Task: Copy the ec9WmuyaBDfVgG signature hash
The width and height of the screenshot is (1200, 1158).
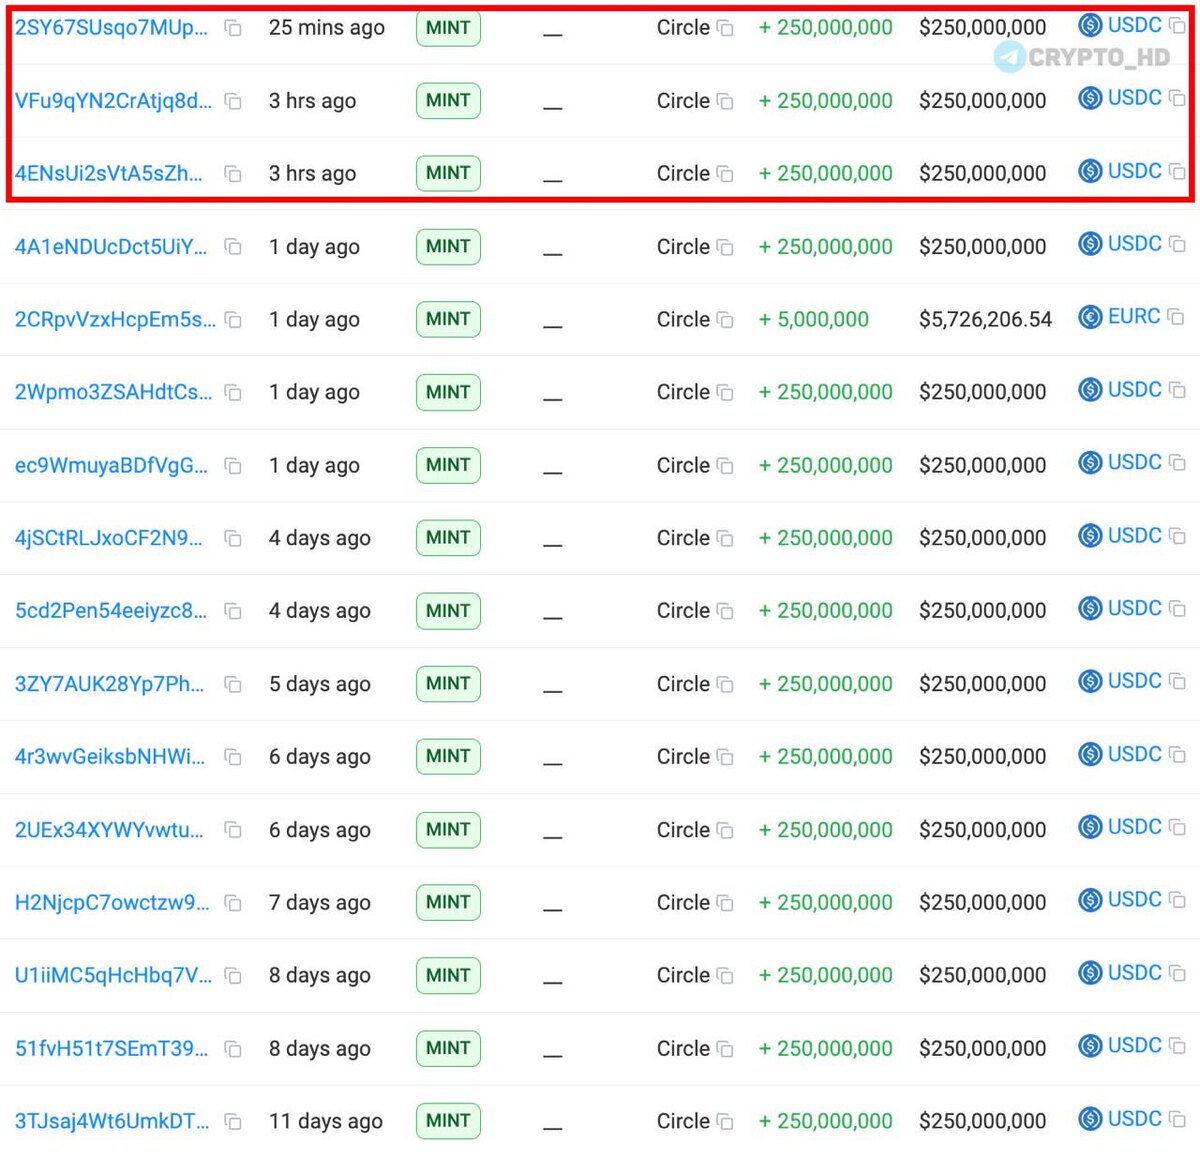Action: click(x=233, y=466)
